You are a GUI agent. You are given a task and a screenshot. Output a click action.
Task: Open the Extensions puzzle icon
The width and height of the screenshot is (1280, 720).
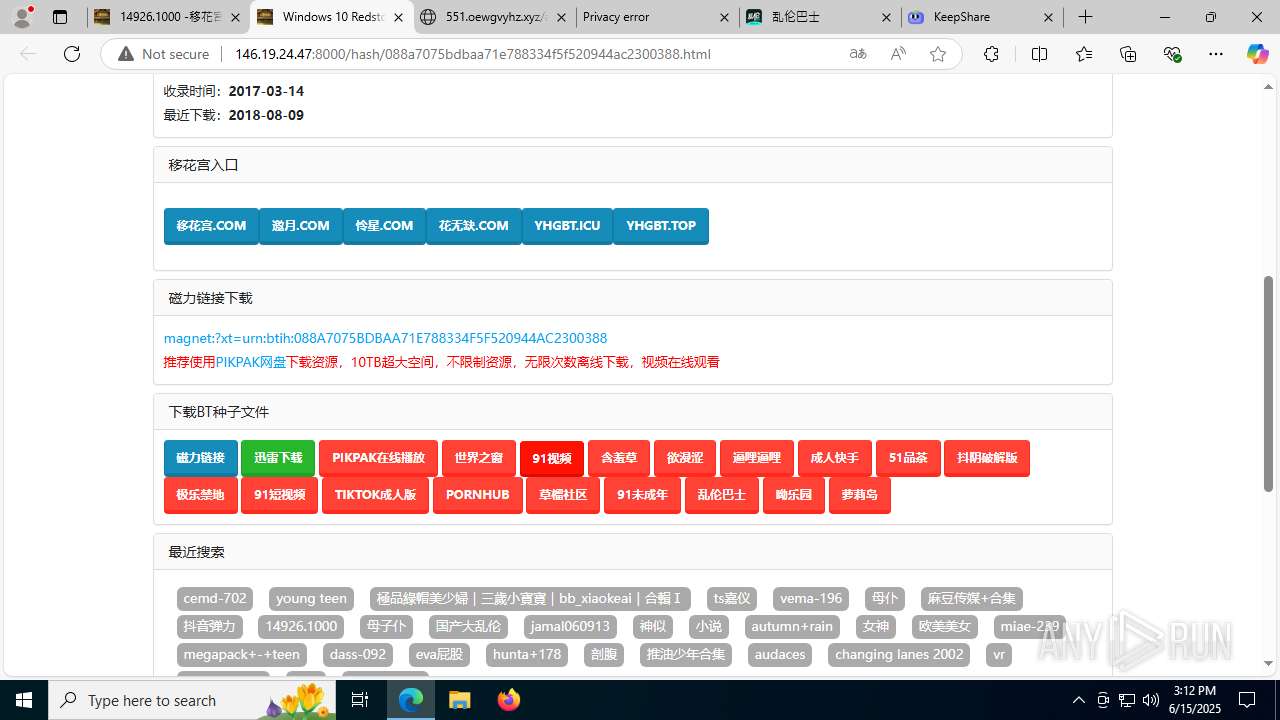[991, 54]
